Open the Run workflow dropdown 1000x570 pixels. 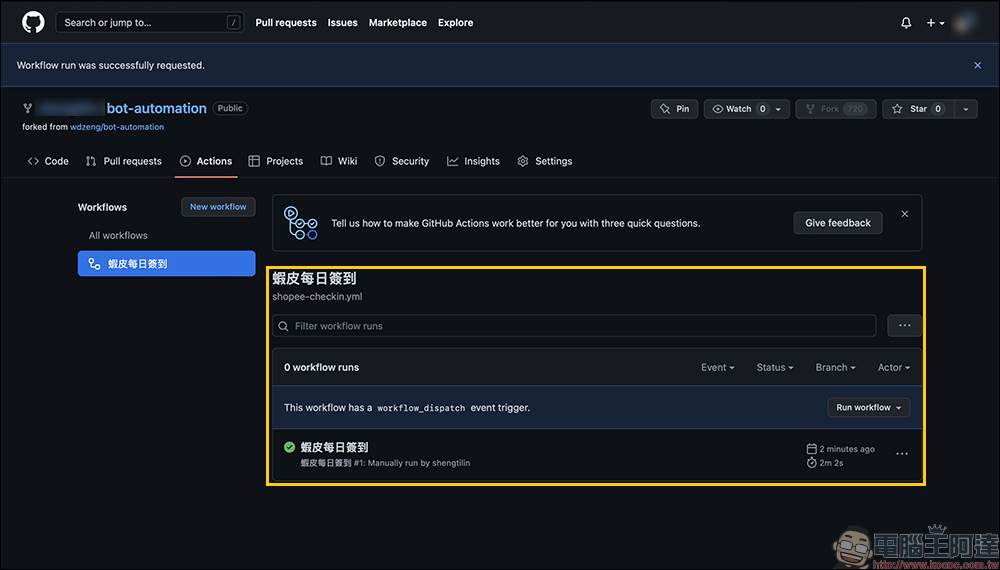point(868,408)
